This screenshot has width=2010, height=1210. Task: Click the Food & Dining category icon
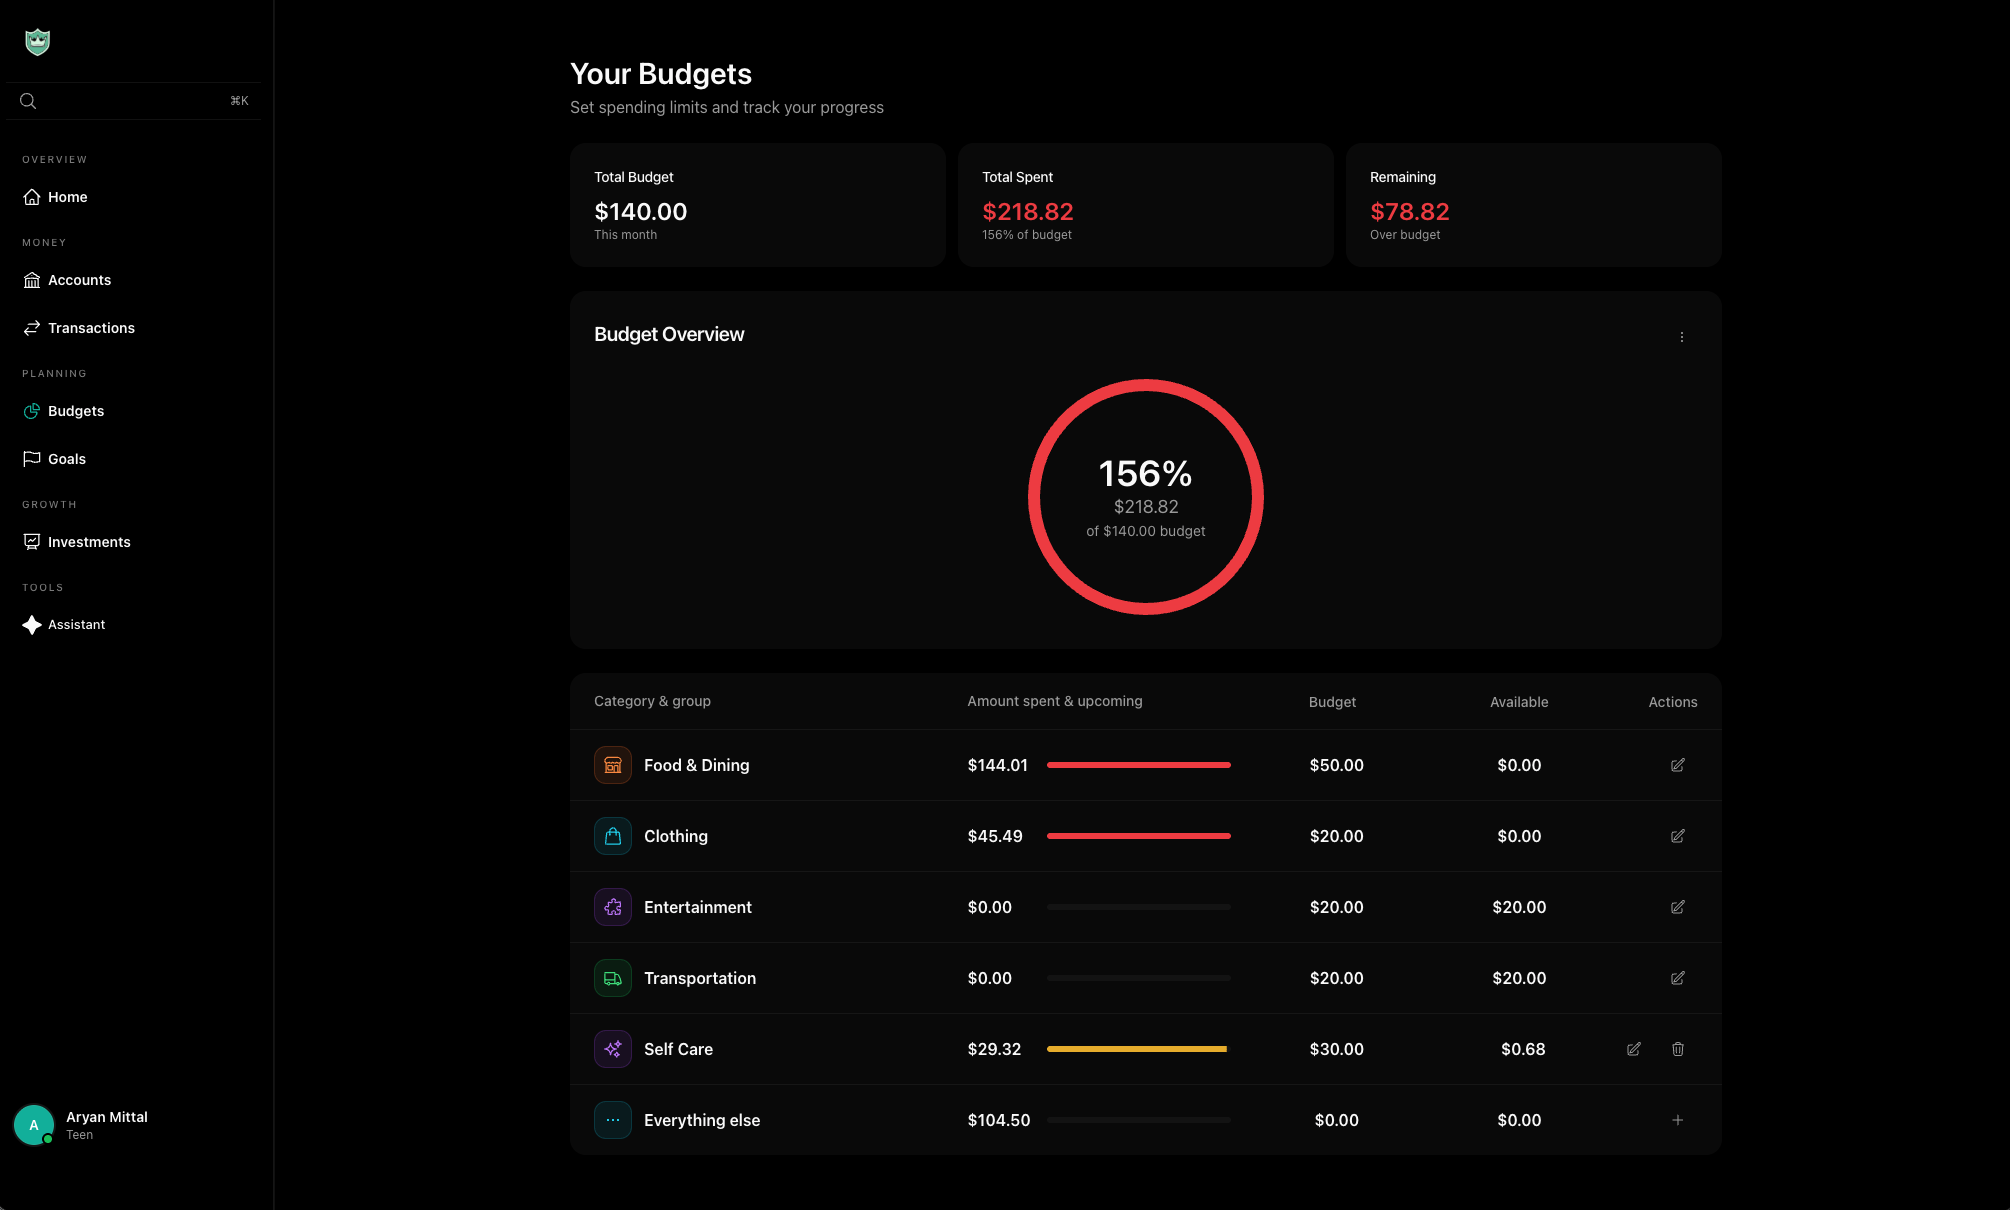pyautogui.click(x=613, y=765)
